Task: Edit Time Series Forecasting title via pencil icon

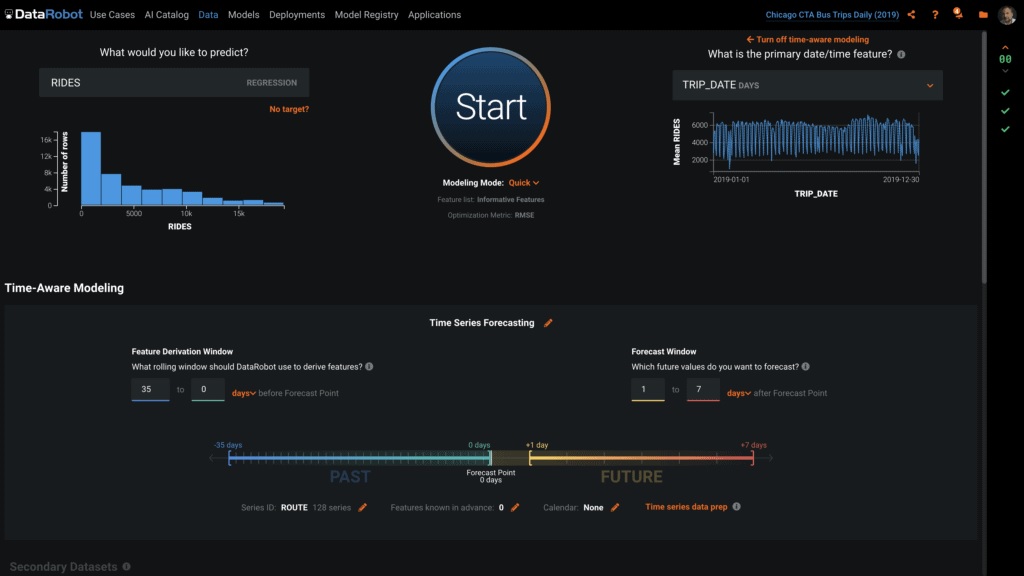Action: point(548,323)
